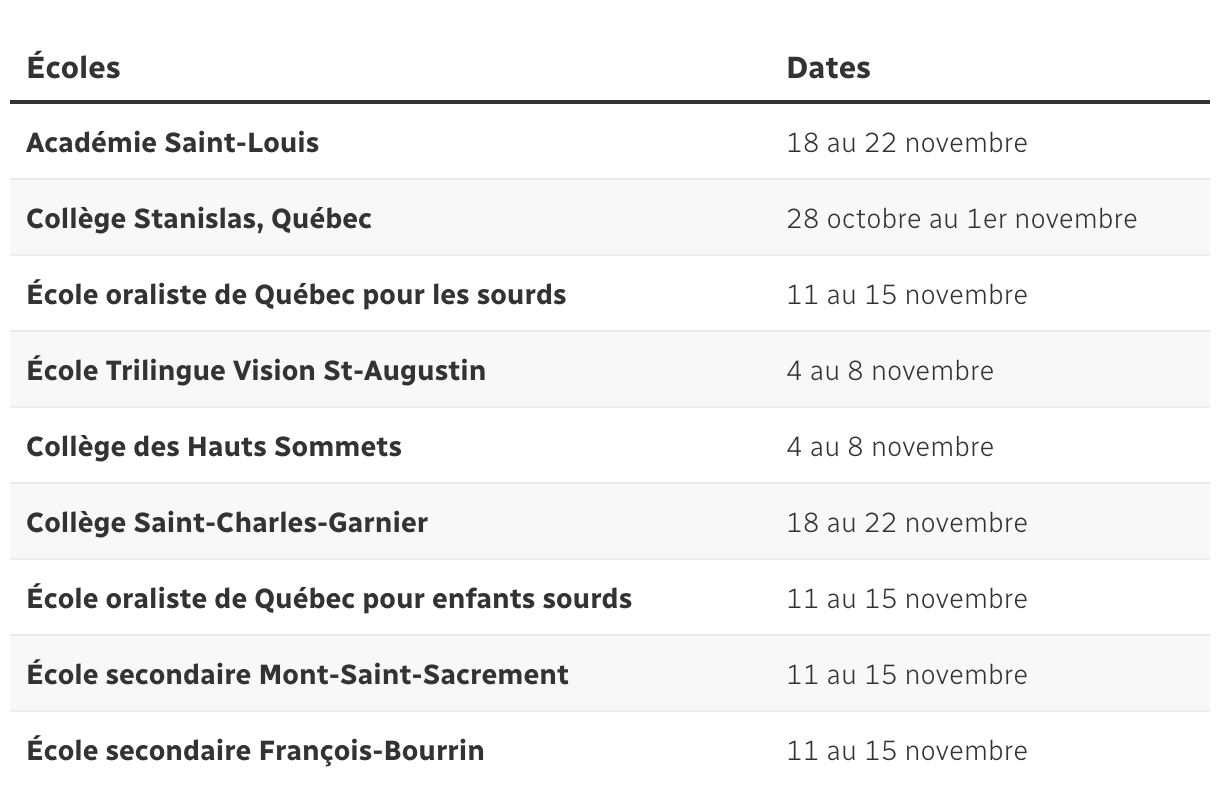The image size is (1220, 796).
Task: Click Collège Stanislas, Québec school name
Action: point(199,219)
